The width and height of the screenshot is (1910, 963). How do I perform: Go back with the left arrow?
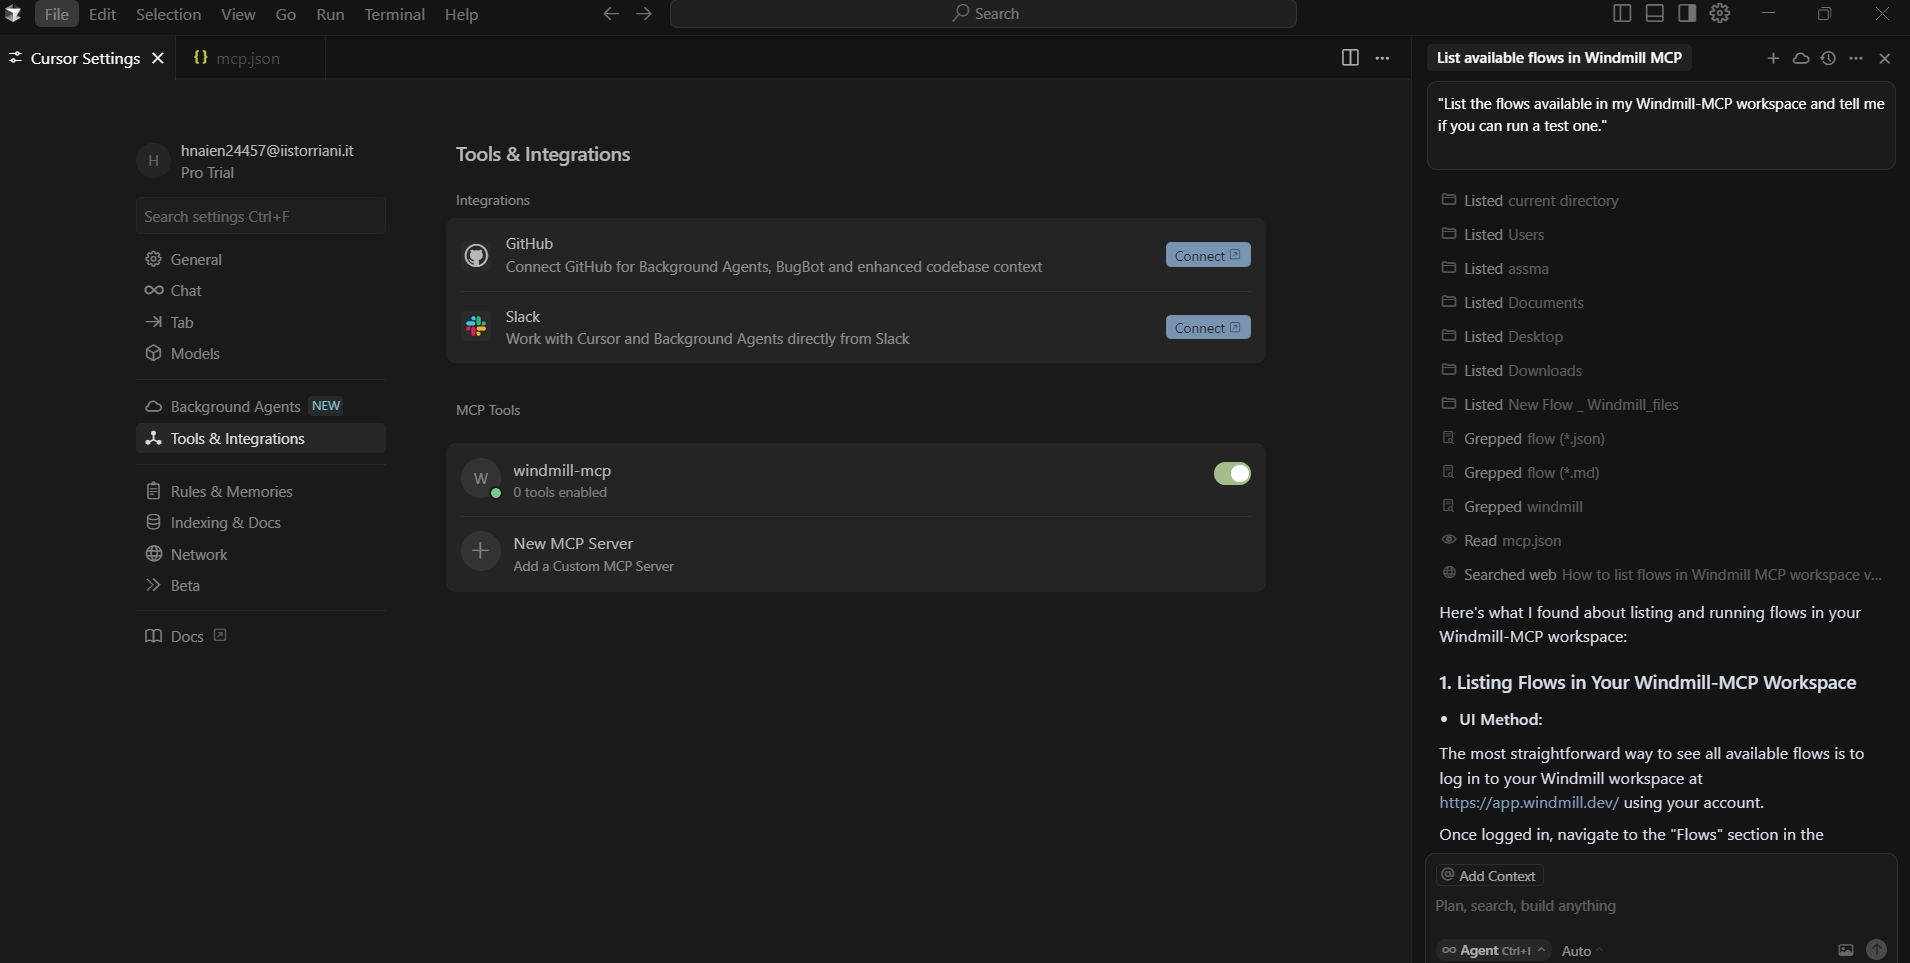pos(611,13)
